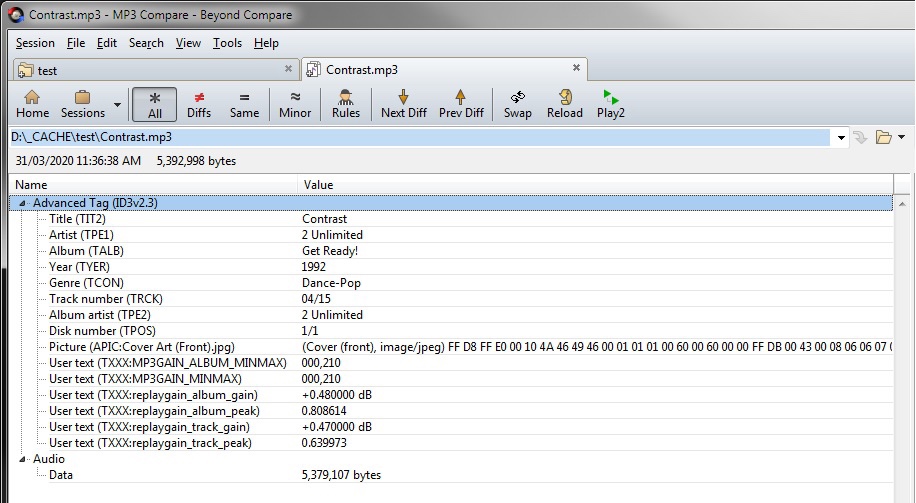Select the replaygain_track_peak row

451,443
